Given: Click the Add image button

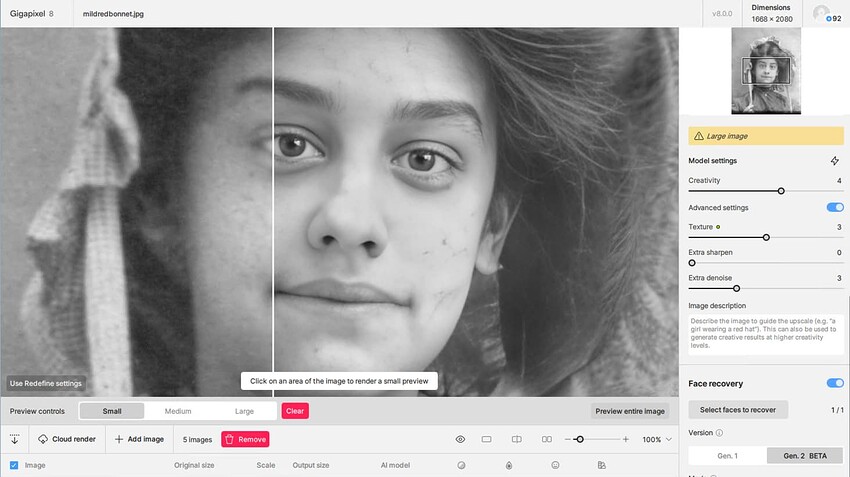Looking at the screenshot, I should click(x=139, y=439).
